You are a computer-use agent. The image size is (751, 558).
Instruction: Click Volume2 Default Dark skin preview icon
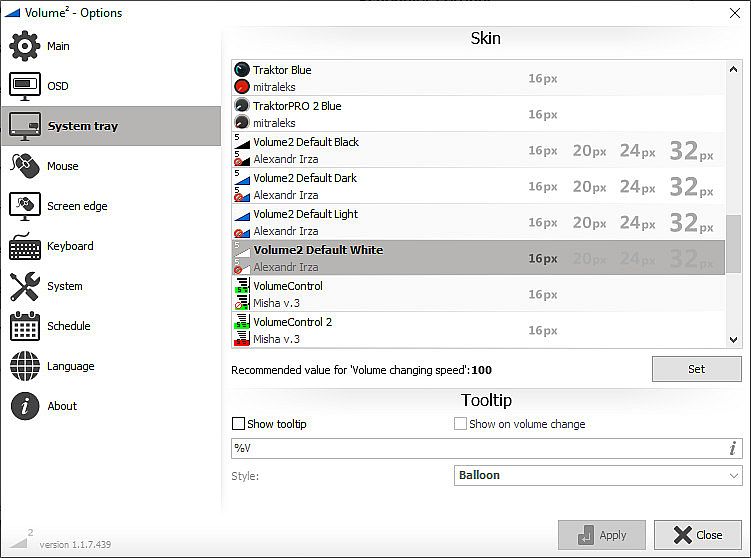pos(242,178)
